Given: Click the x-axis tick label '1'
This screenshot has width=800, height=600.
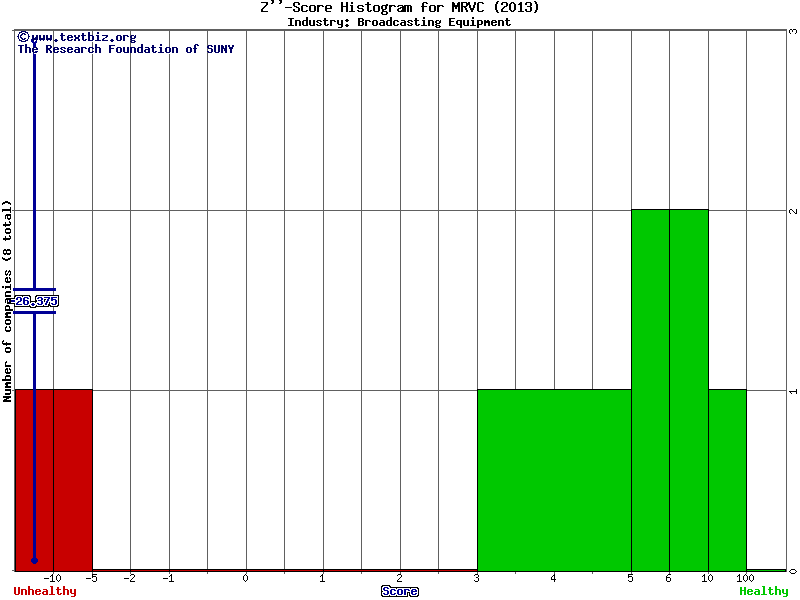Looking at the screenshot, I should click(322, 578).
